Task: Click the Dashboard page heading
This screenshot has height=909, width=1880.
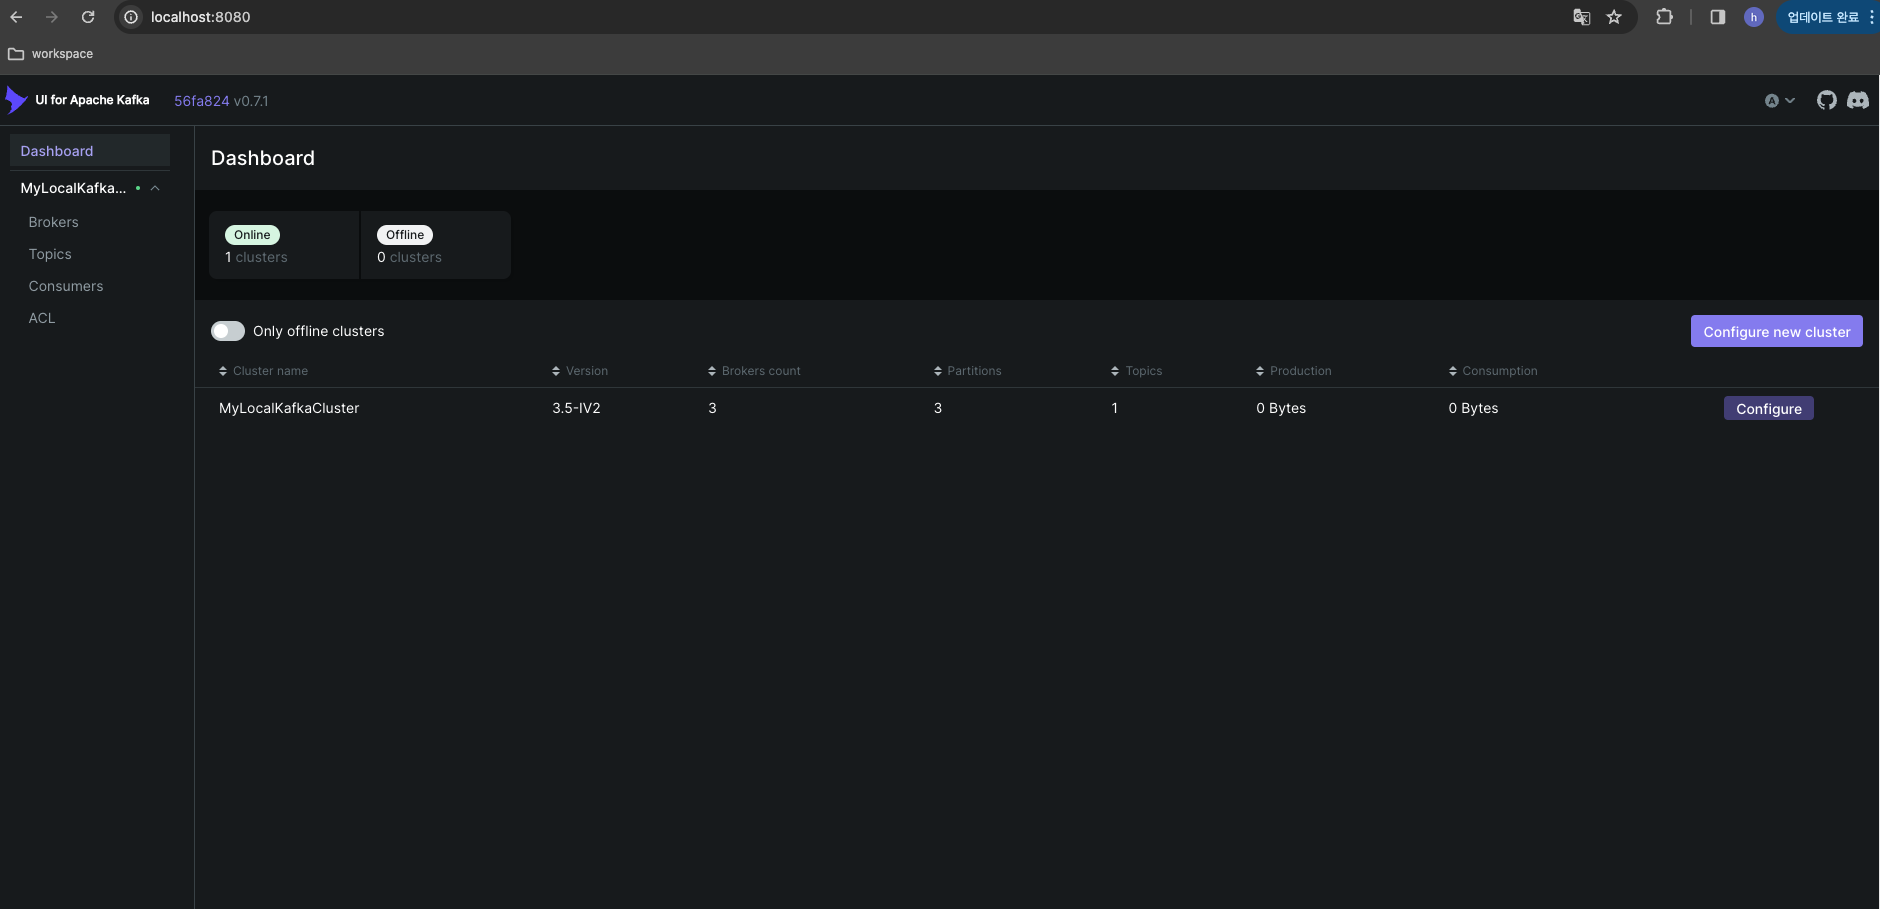Action: click(263, 158)
